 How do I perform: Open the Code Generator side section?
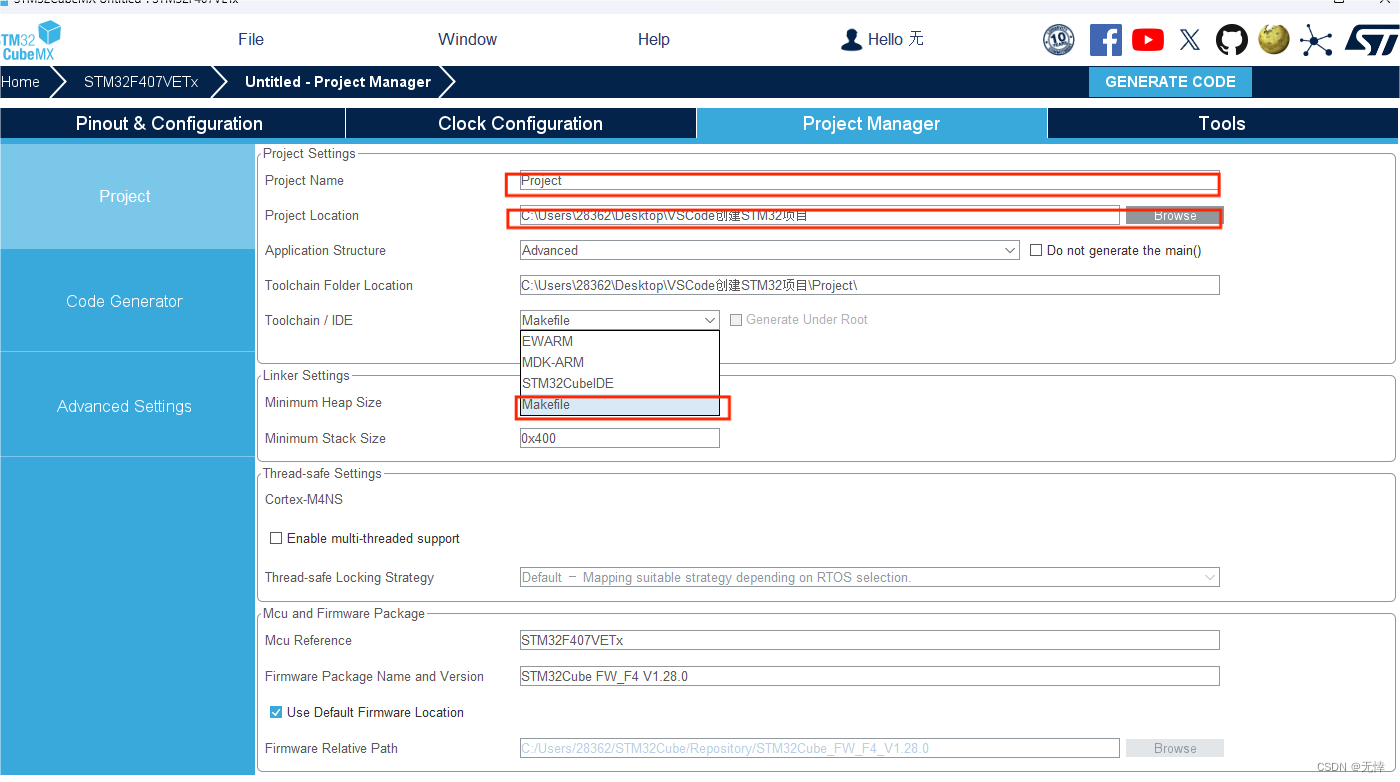[x=125, y=301]
